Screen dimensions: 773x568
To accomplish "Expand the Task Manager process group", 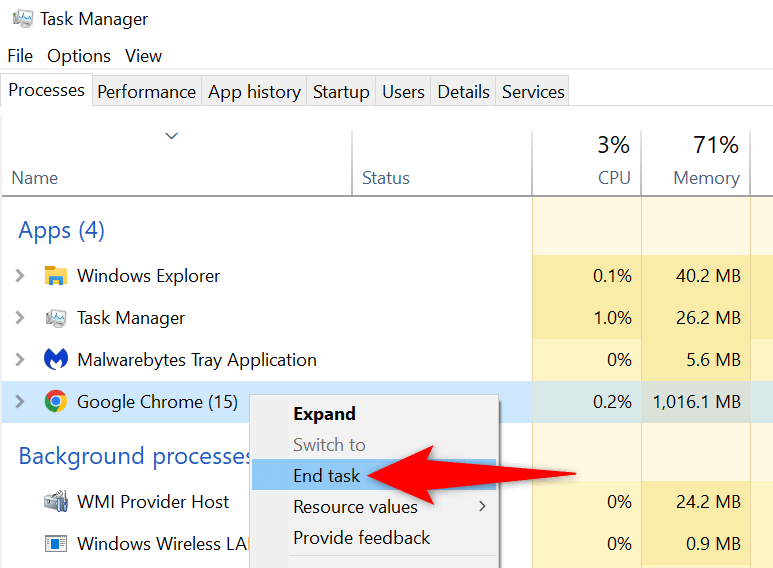I will click(x=20, y=318).
